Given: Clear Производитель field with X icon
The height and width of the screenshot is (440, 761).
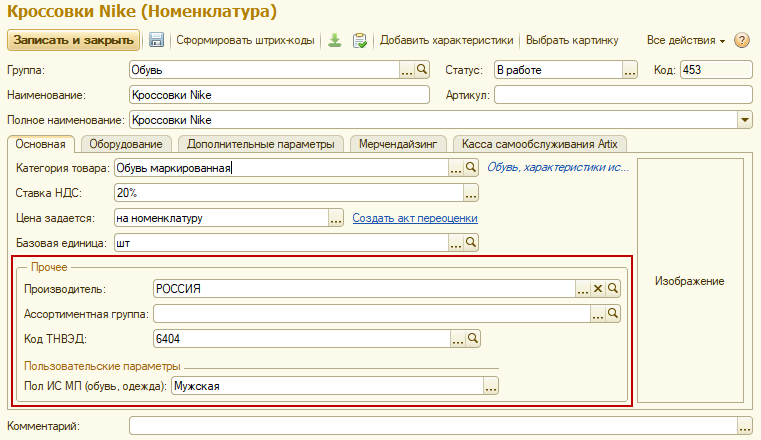Looking at the screenshot, I should (x=598, y=289).
